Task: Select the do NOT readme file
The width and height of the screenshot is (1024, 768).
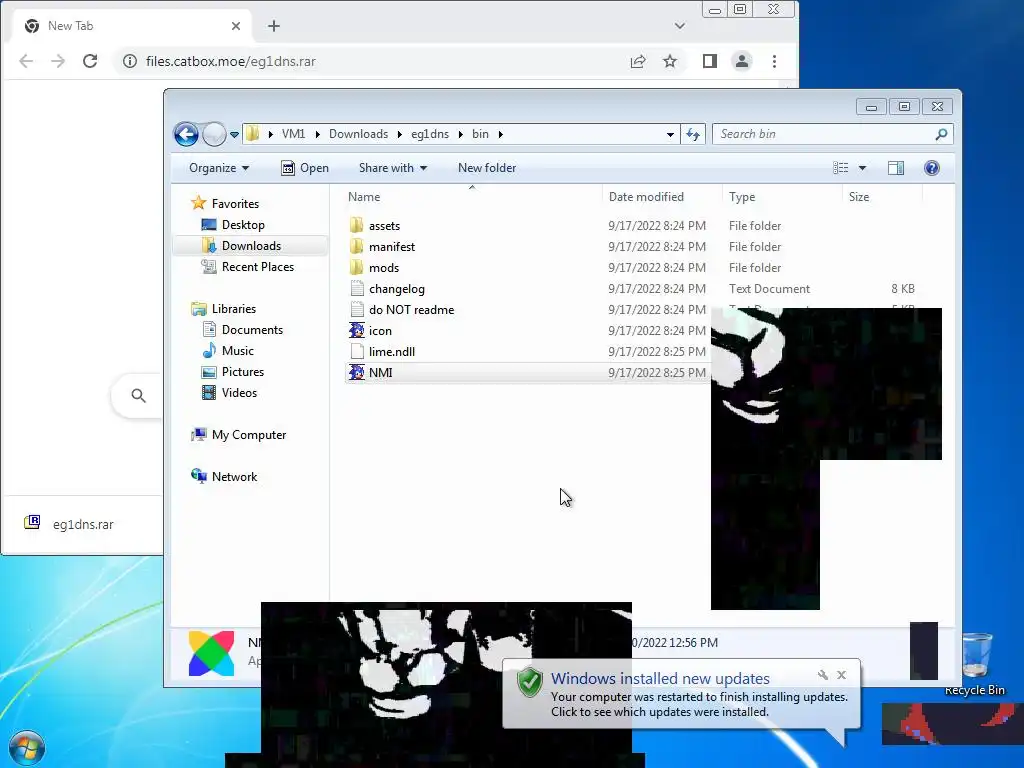Action: [x=402, y=310]
